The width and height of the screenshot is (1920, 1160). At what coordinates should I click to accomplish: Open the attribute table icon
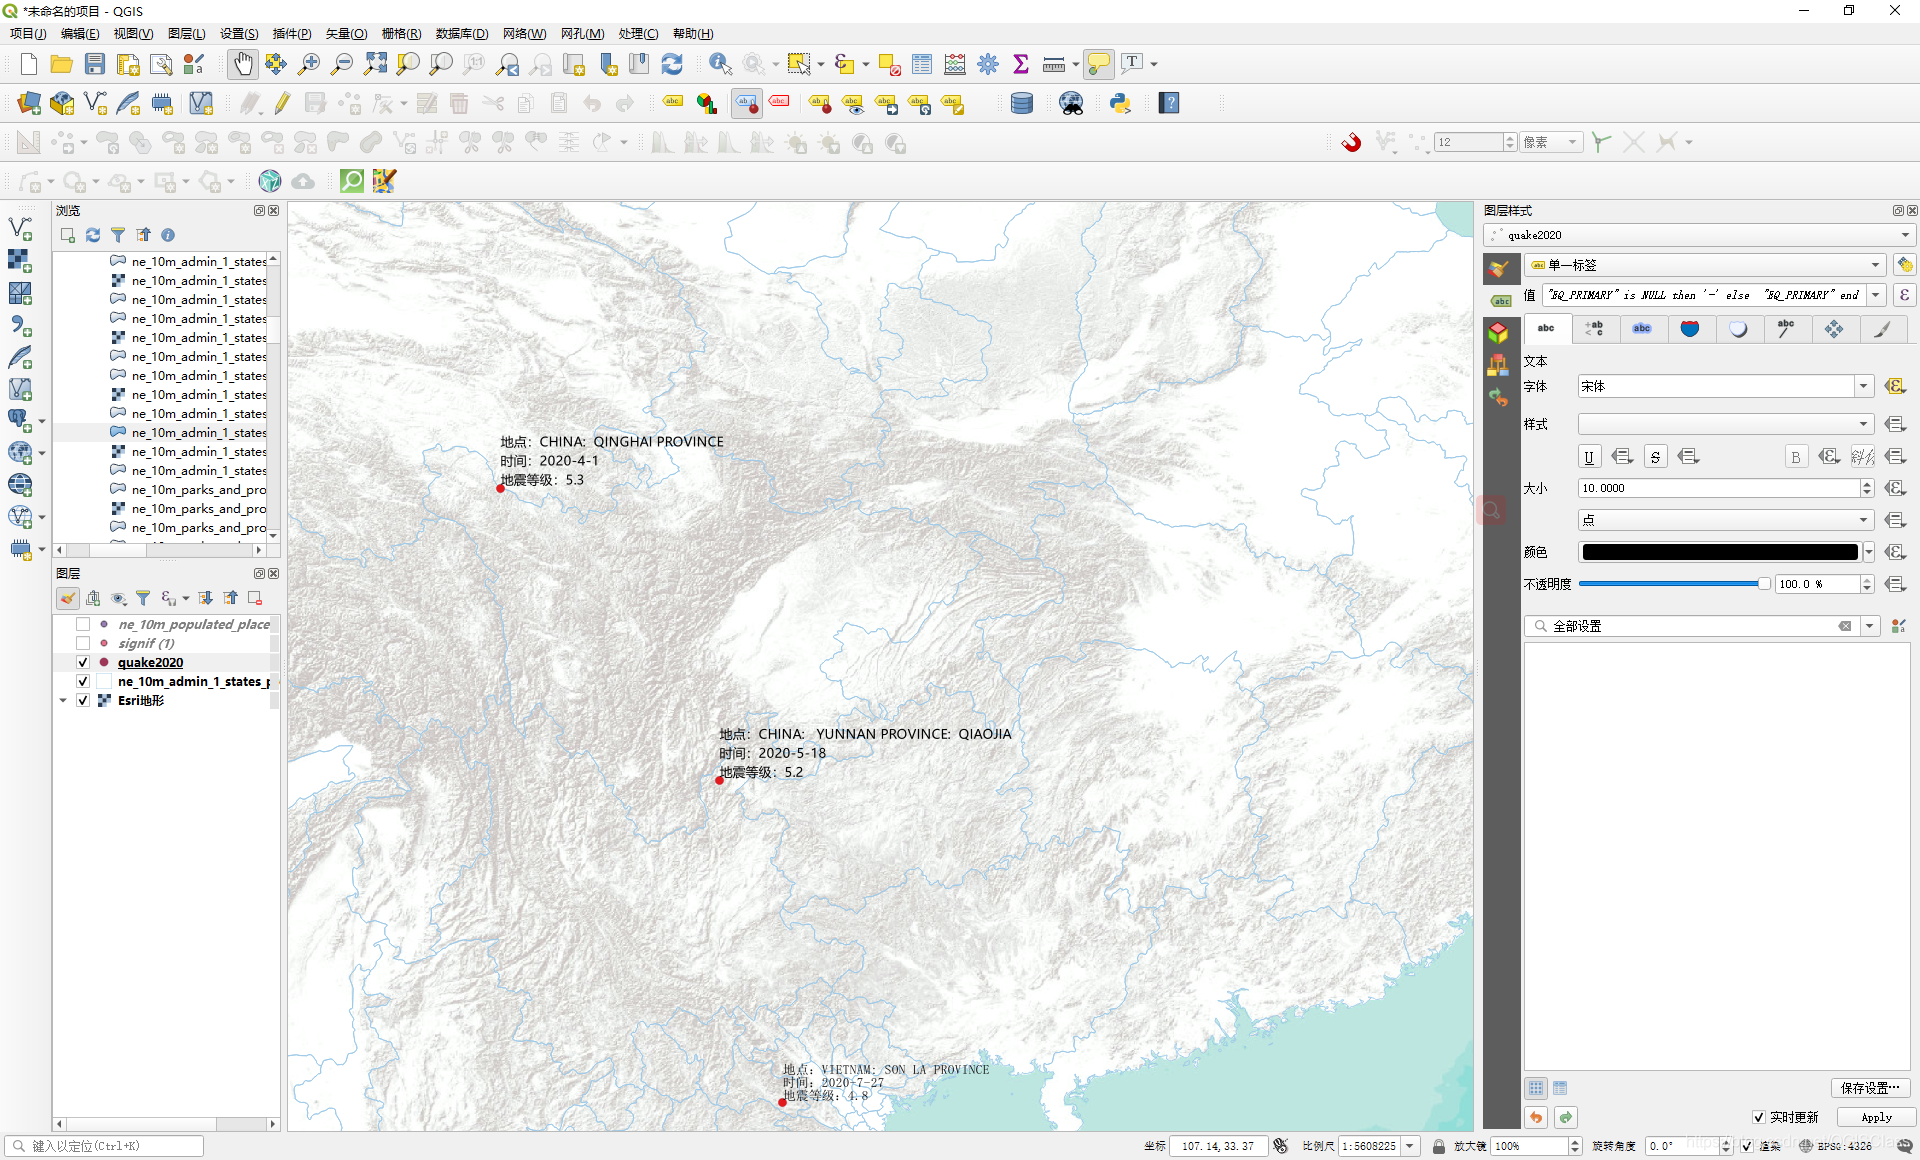click(922, 64)
